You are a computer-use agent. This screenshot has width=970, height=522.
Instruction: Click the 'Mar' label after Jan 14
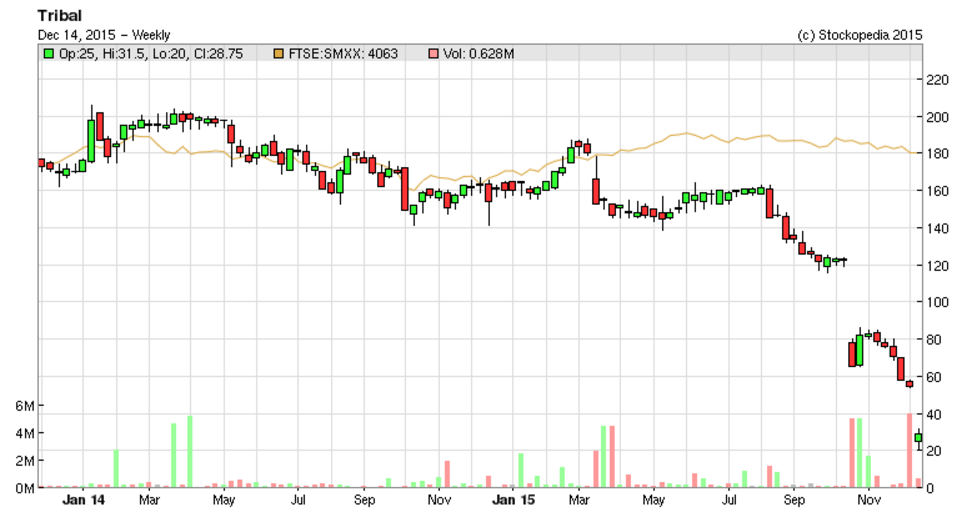coord(149,500)
